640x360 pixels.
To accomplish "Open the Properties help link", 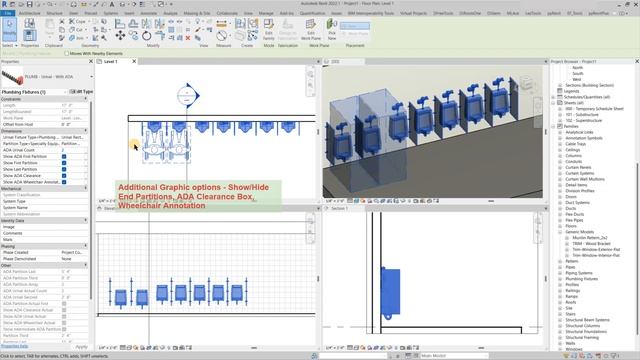I will point(14,347).
